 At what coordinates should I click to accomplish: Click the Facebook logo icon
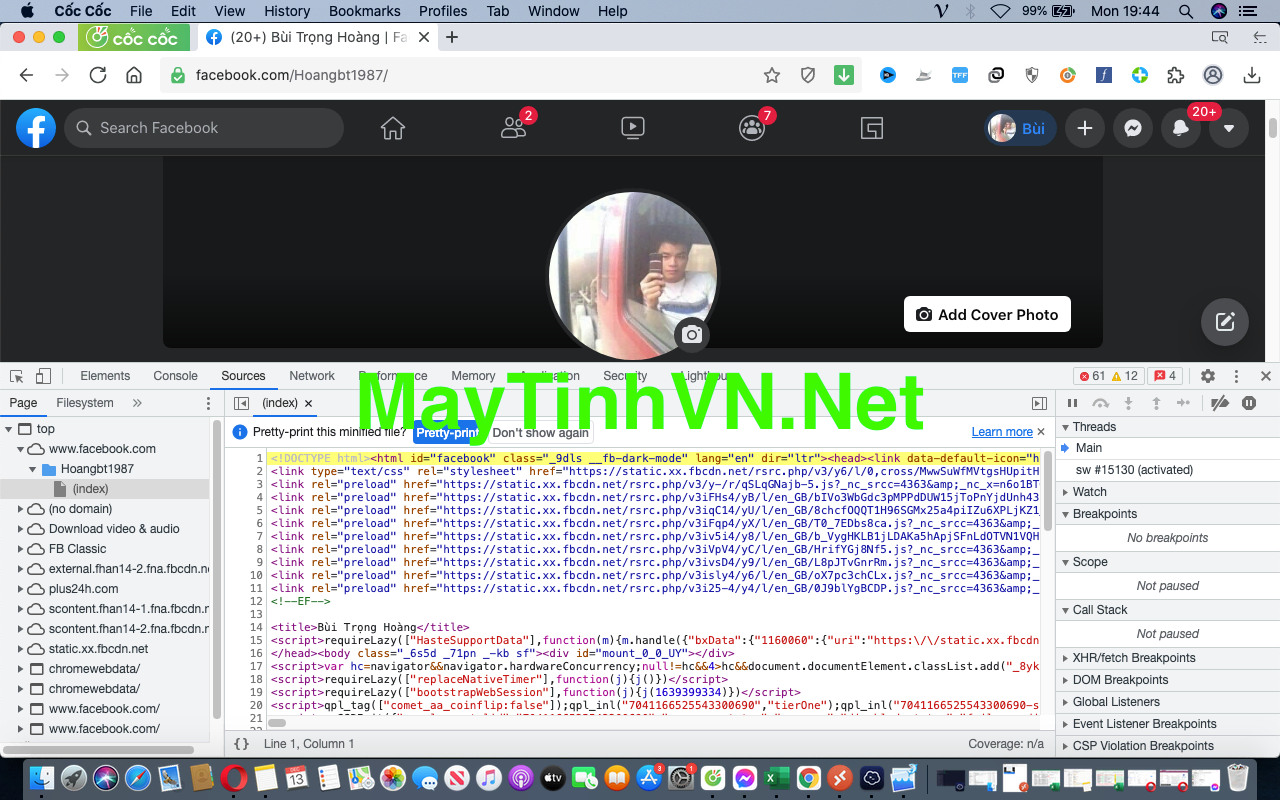click(36, 128)
